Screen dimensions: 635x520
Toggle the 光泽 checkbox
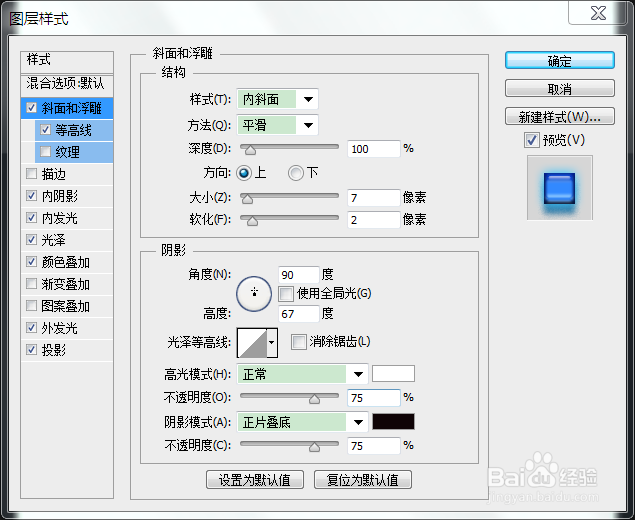pyautogui.click(x=31, y=239)
